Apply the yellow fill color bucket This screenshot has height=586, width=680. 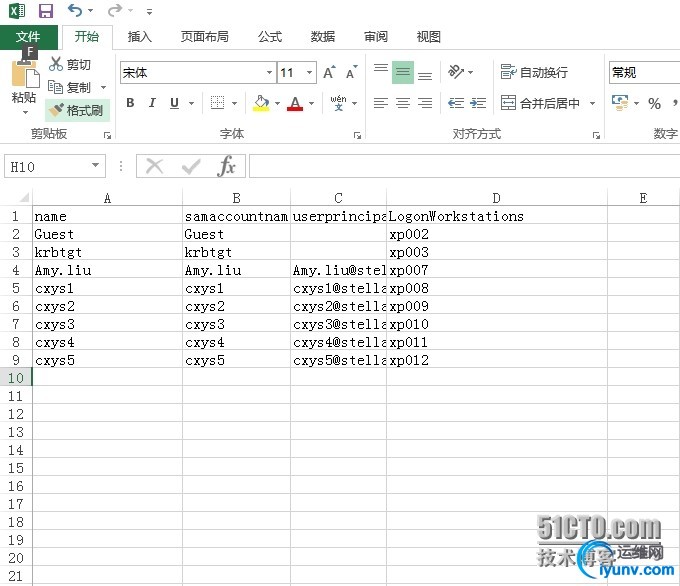tap(261, 103)
